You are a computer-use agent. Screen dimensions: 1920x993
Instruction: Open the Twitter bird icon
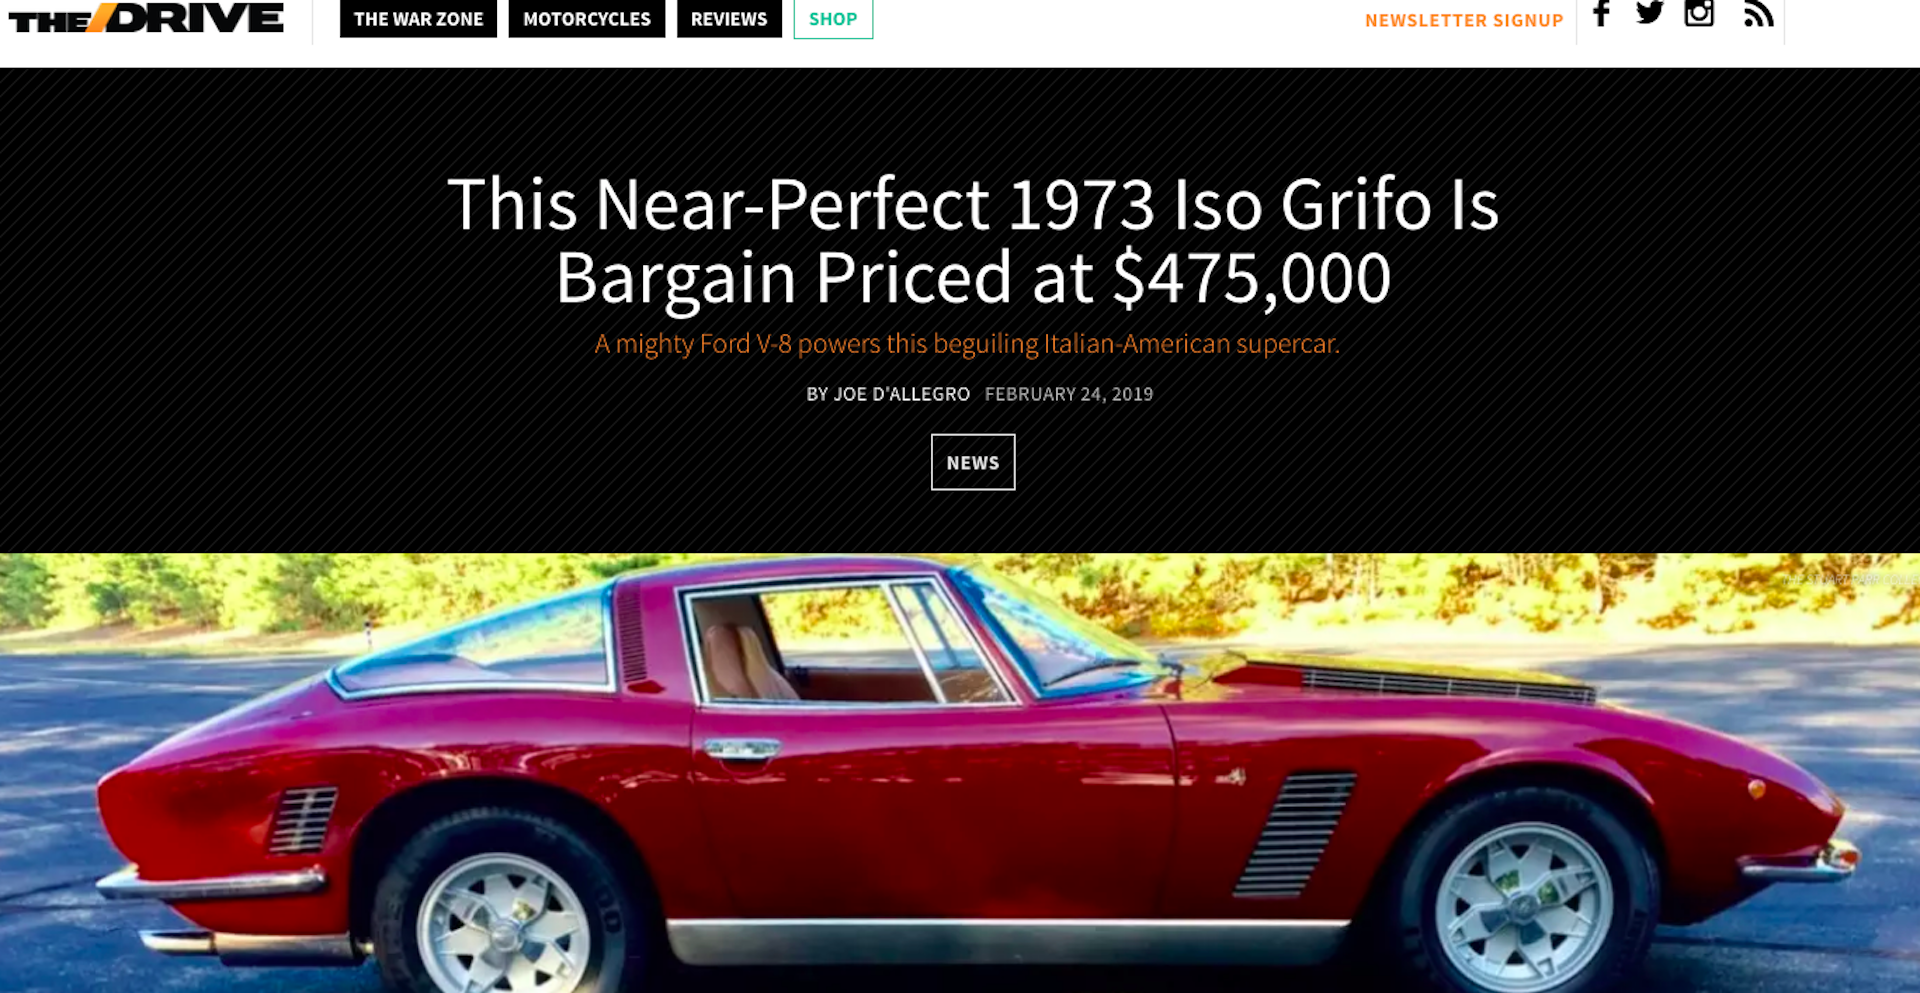pos(1650,12)
